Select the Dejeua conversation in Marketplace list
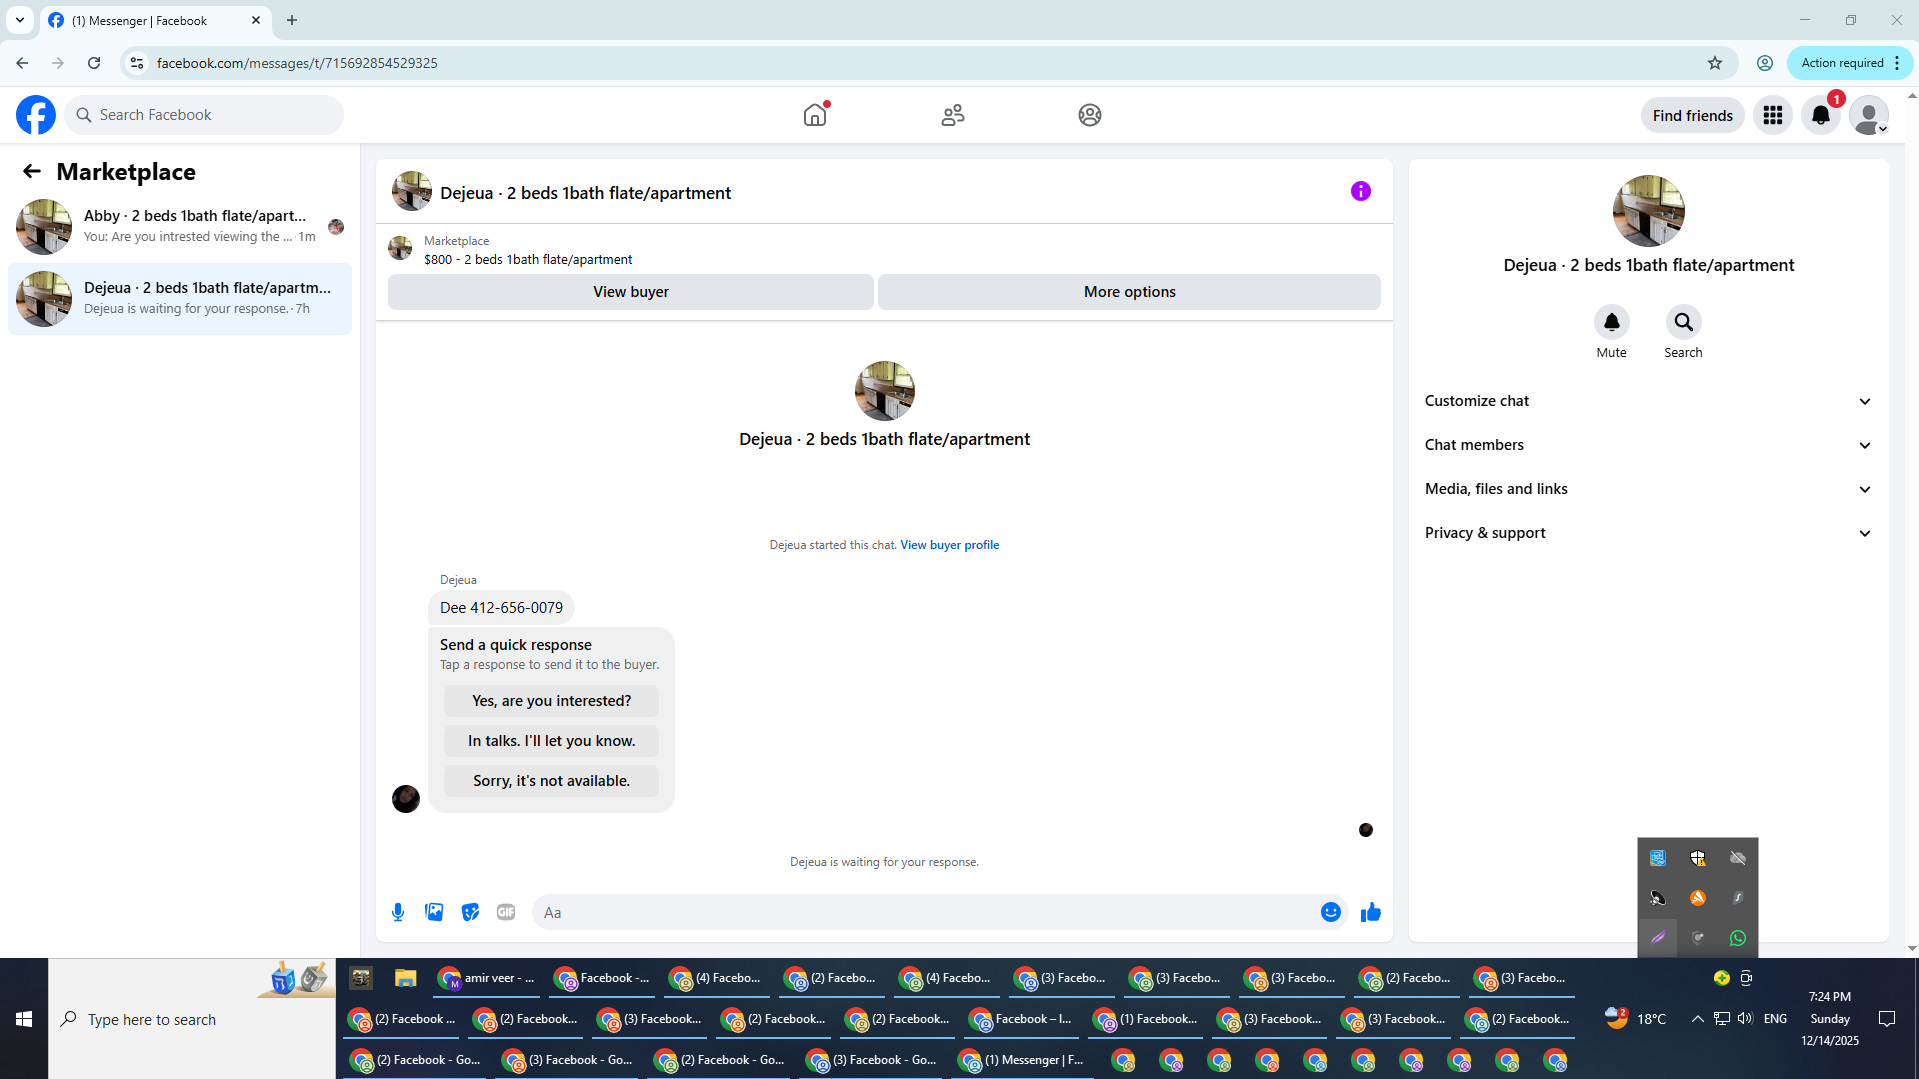 coord(180,298)
